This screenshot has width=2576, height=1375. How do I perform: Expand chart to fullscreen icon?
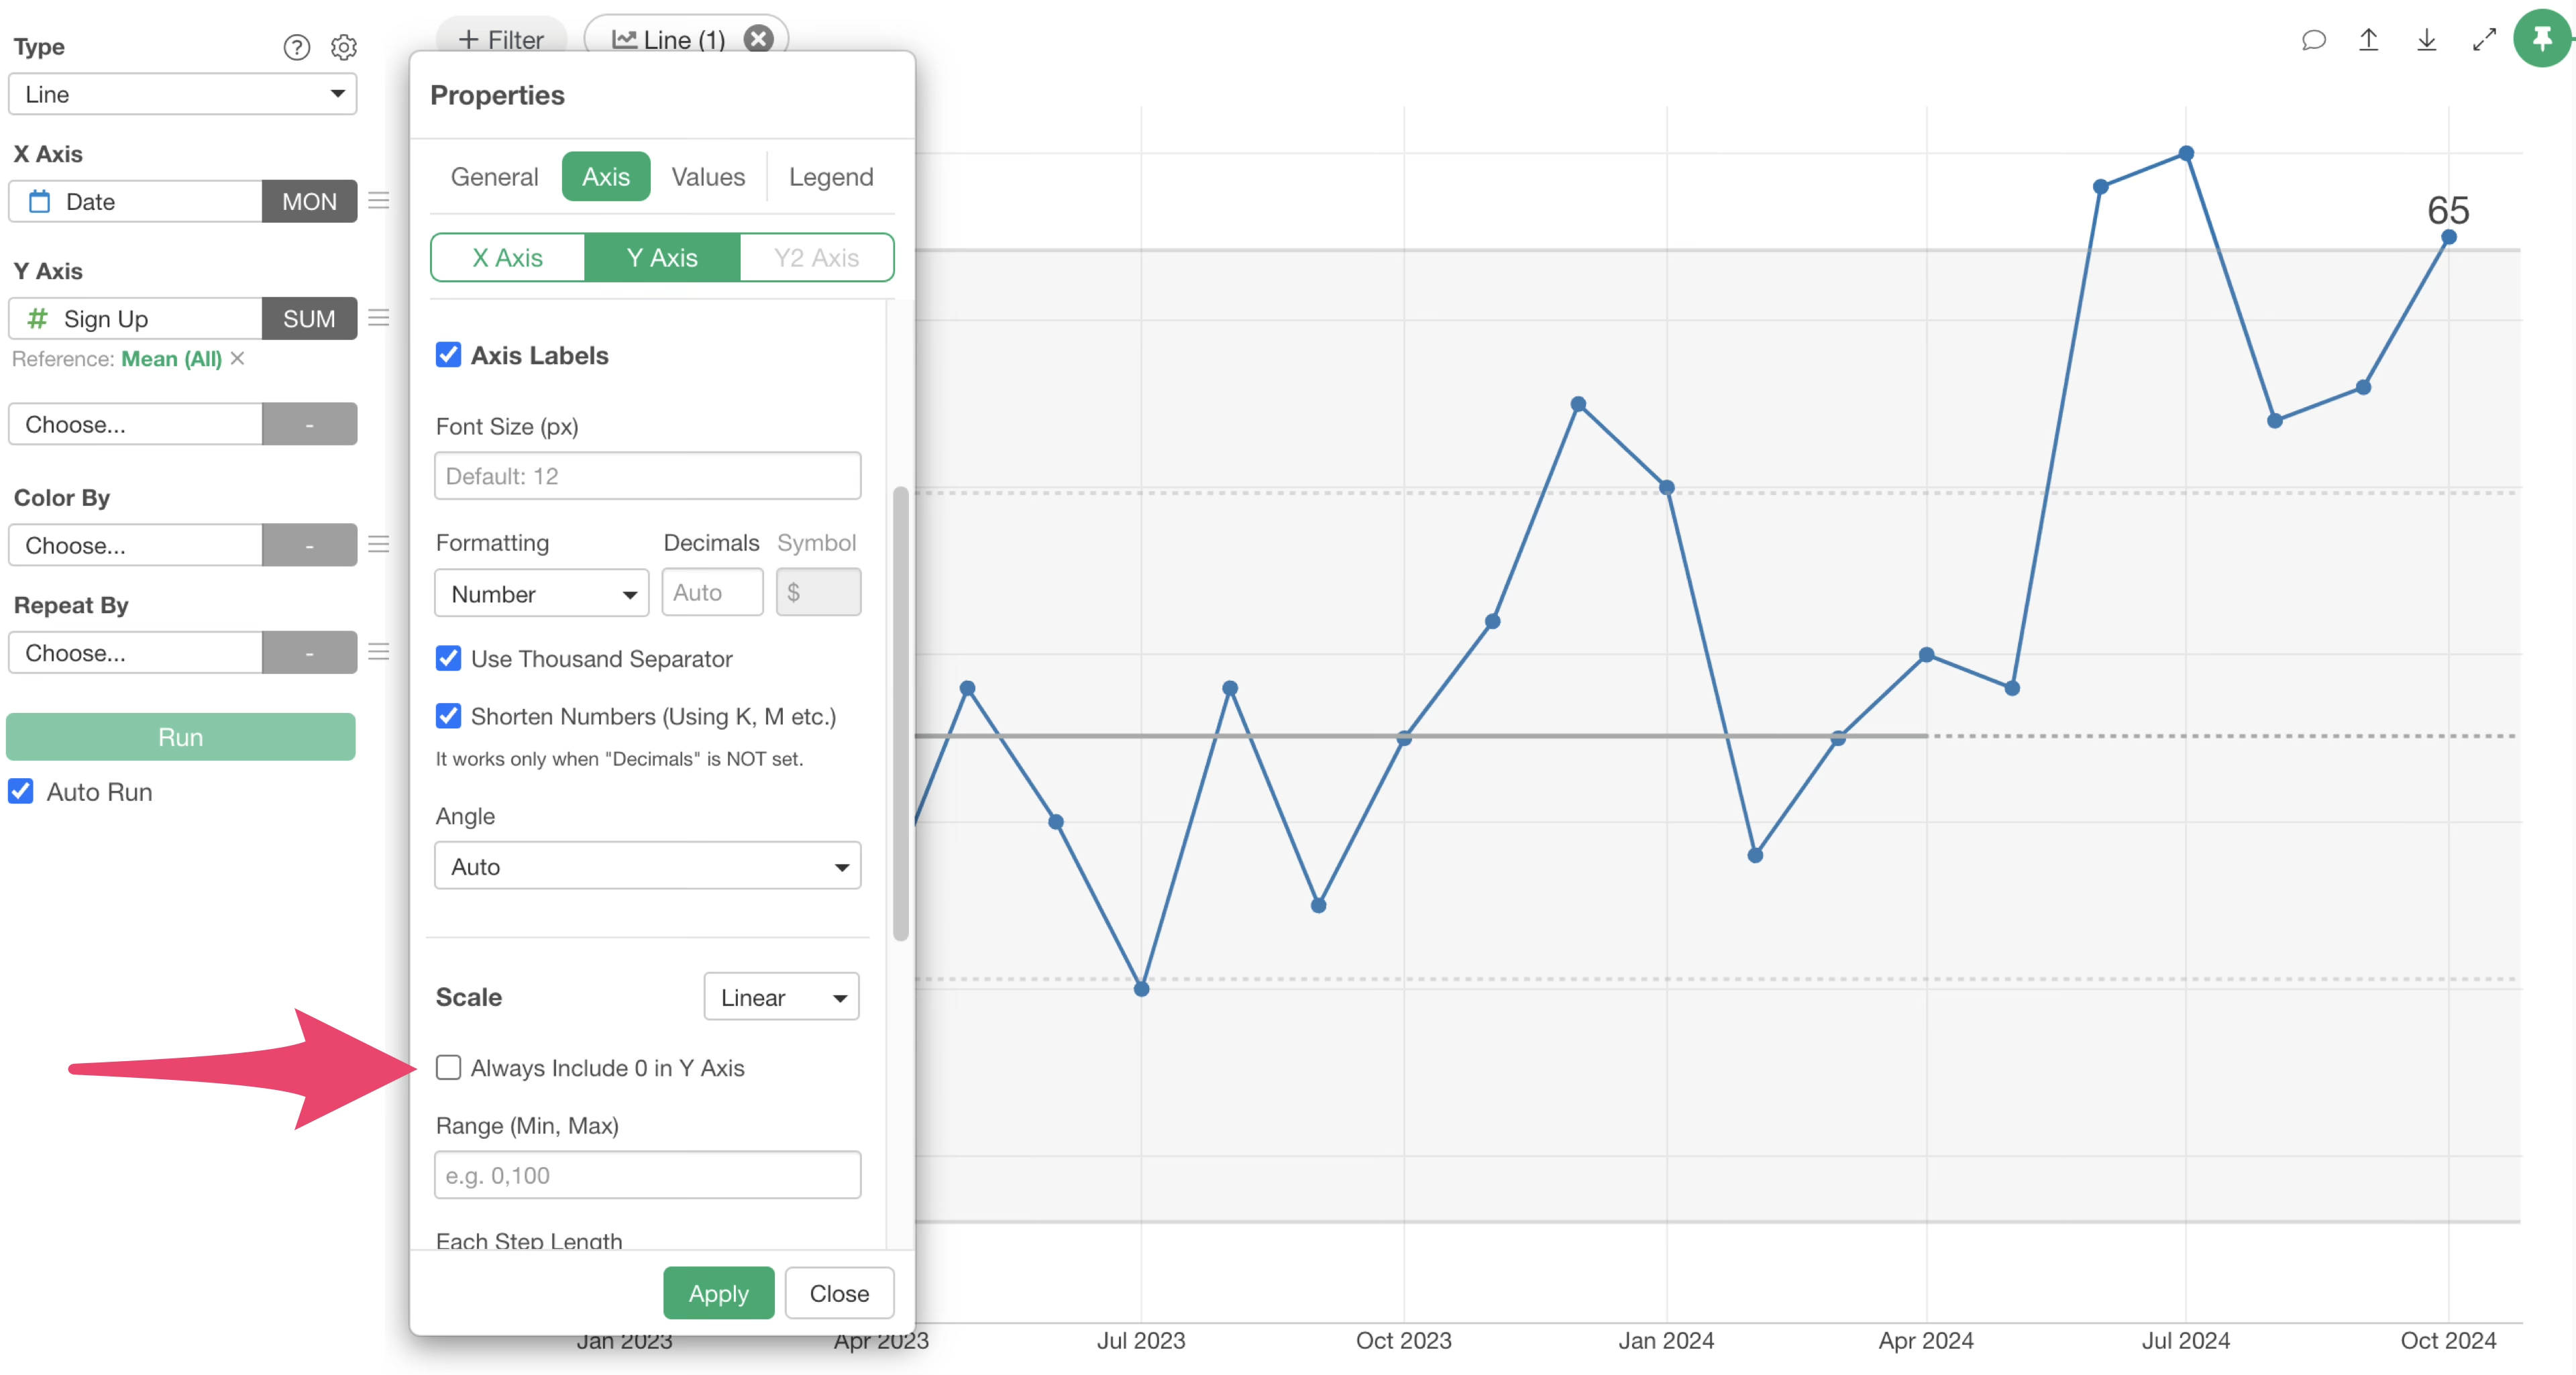(x=2484, y=40)
